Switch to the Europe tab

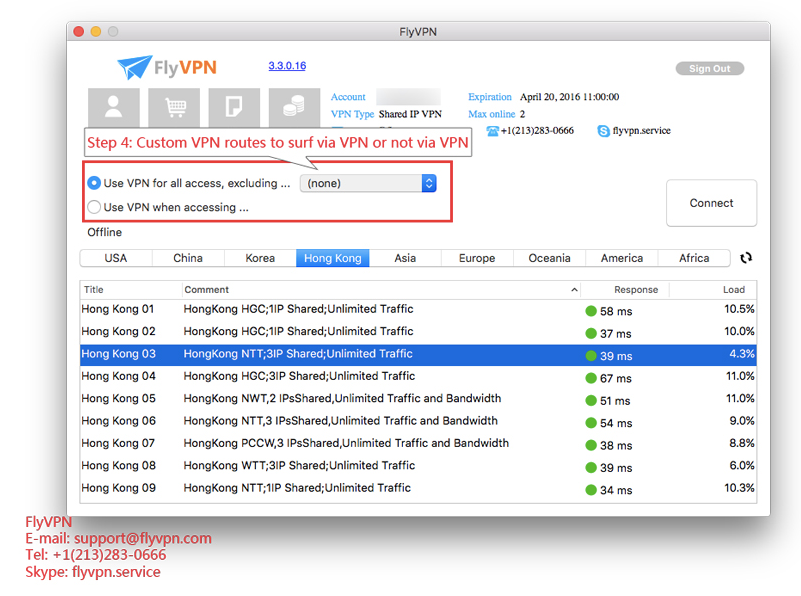pos(477,258)
